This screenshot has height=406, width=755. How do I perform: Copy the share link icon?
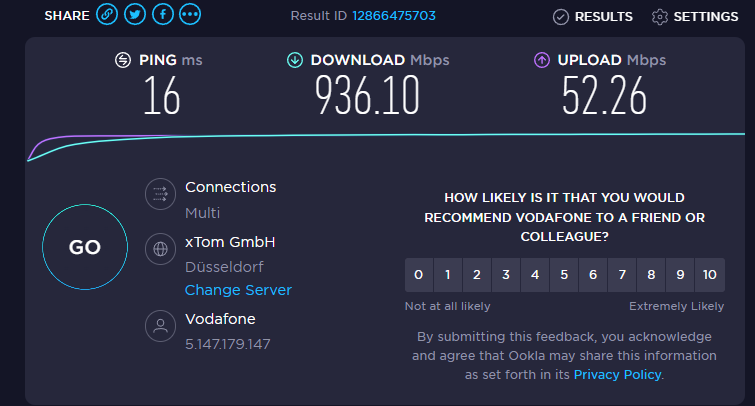[107, 14]
